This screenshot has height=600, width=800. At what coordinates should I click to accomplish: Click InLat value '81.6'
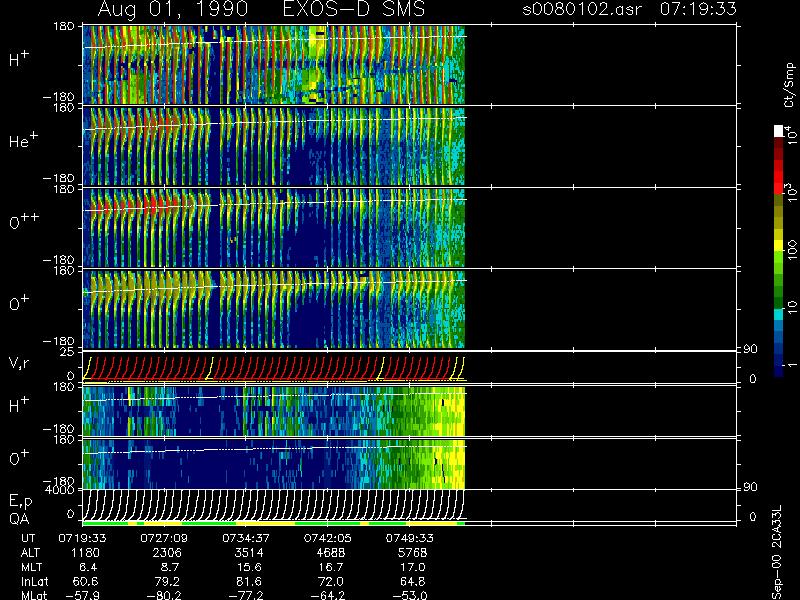[x=249, y=581]
